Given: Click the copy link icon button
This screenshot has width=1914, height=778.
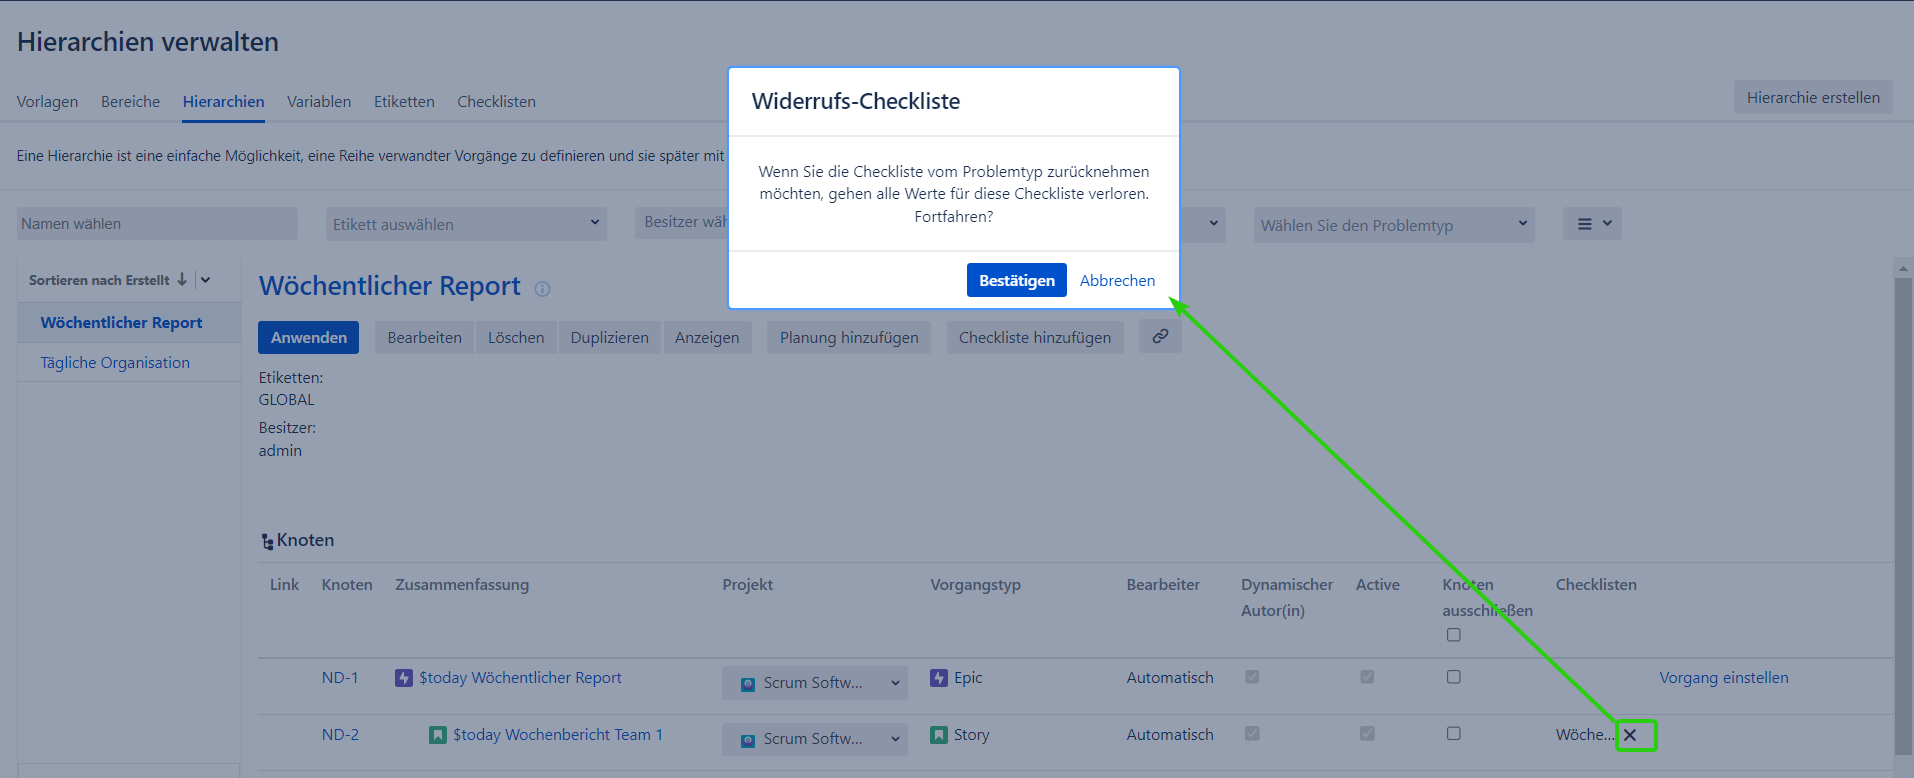Looking at the screenshot, I should click(x=1160, y=337).
